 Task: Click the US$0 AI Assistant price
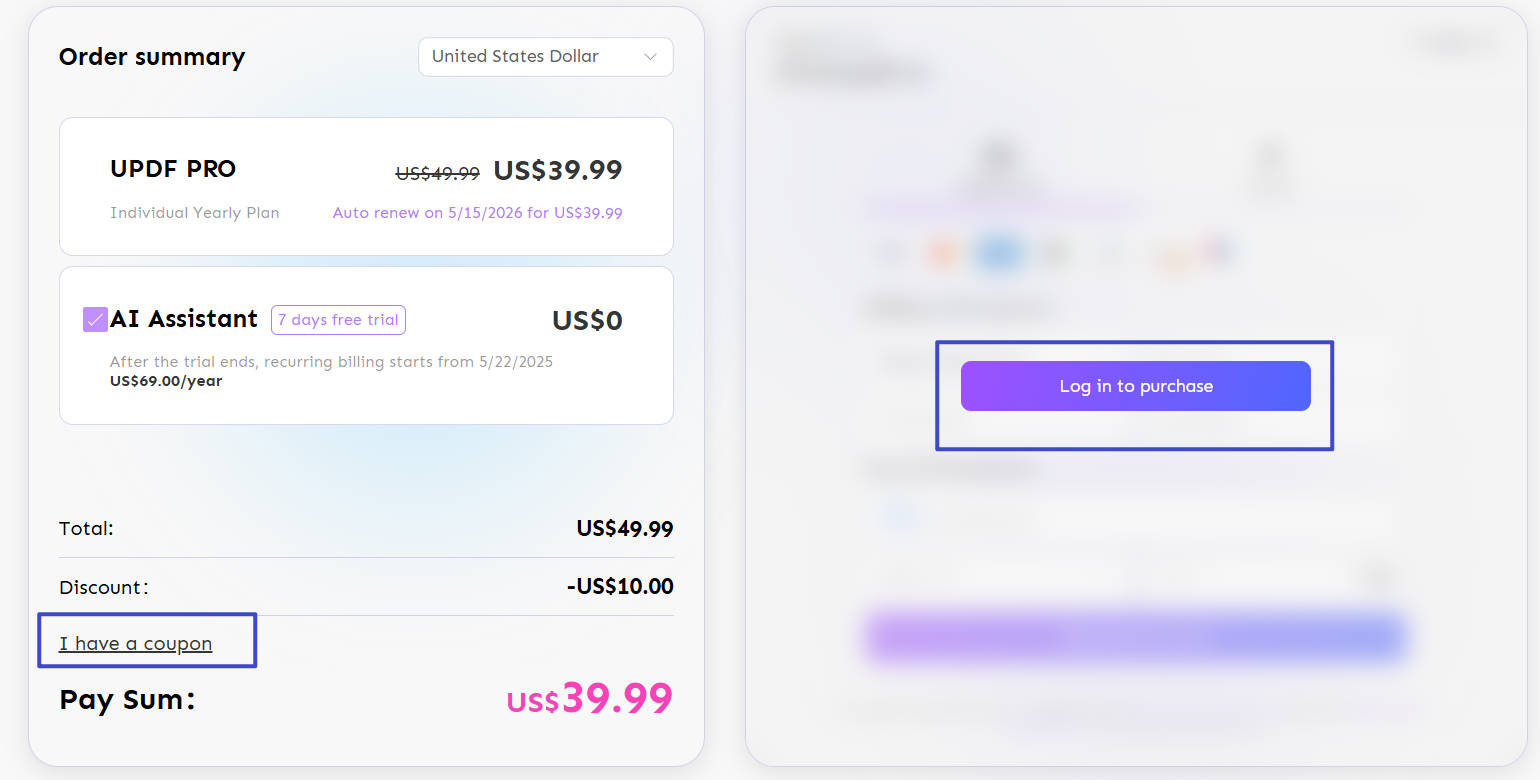(587, 321)
